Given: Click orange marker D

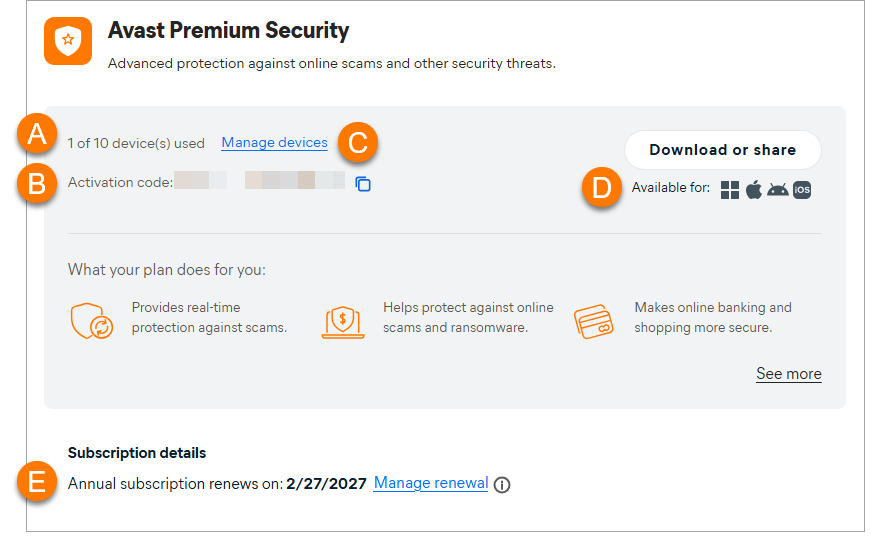Looking at the screenshot, I should click(x=601, y=188).
